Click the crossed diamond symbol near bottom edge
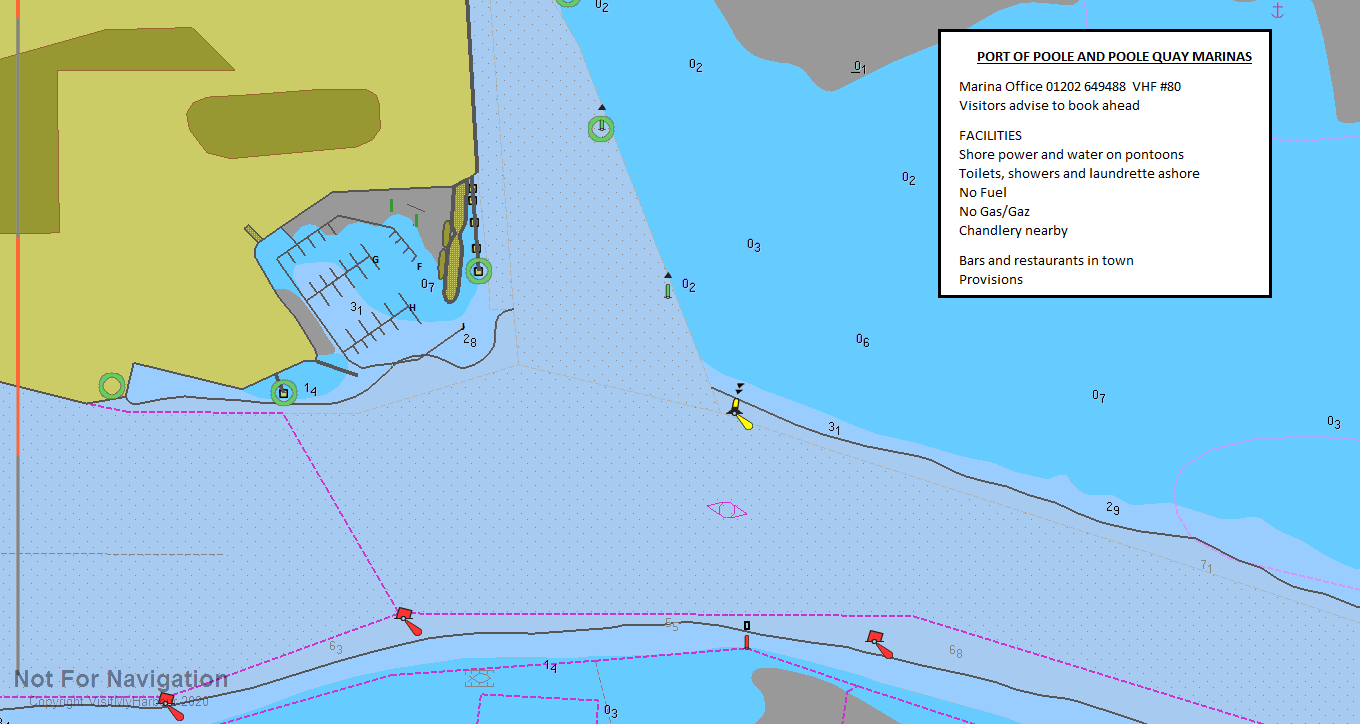The height and width of the screenshot is (724, 1360). click(x=479, y=681)
